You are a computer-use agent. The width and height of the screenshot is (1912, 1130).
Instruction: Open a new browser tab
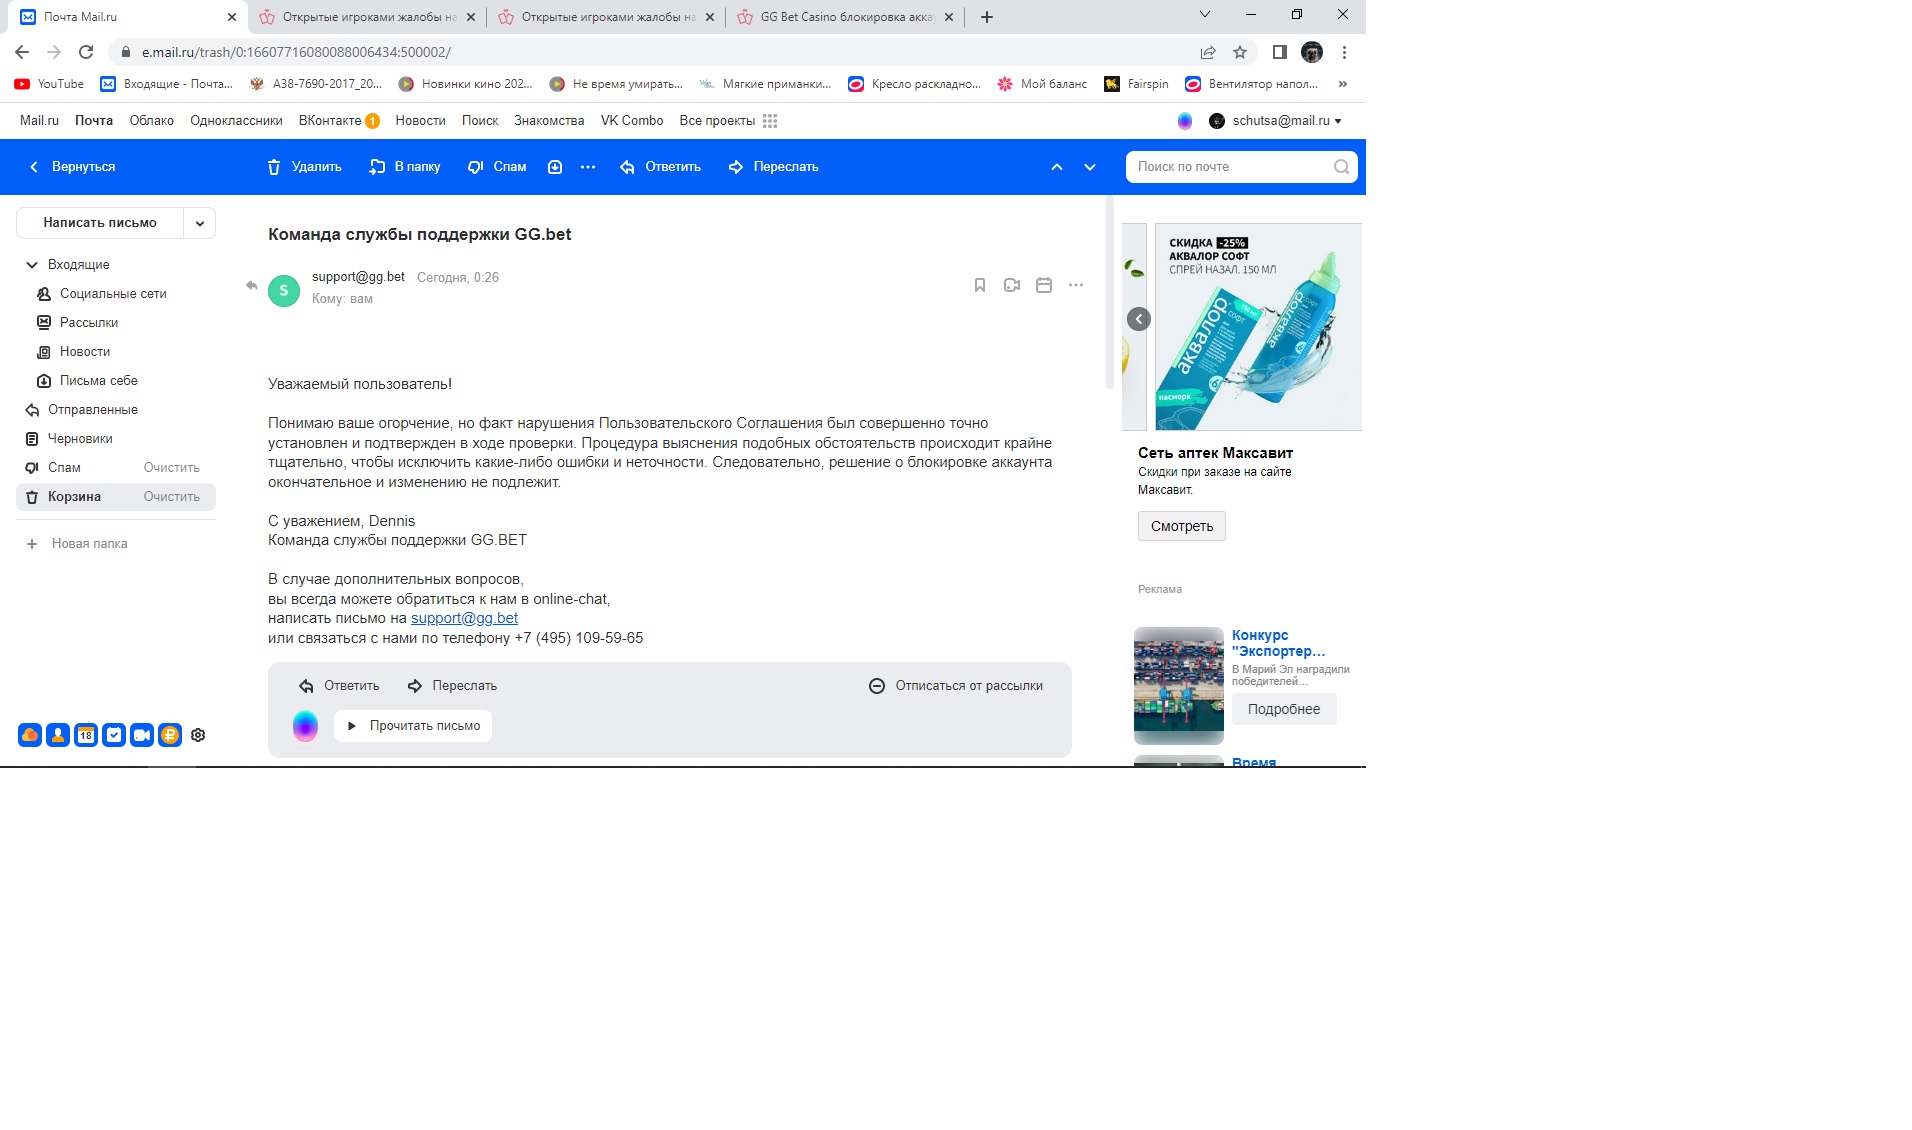click(x=987, y=17)
